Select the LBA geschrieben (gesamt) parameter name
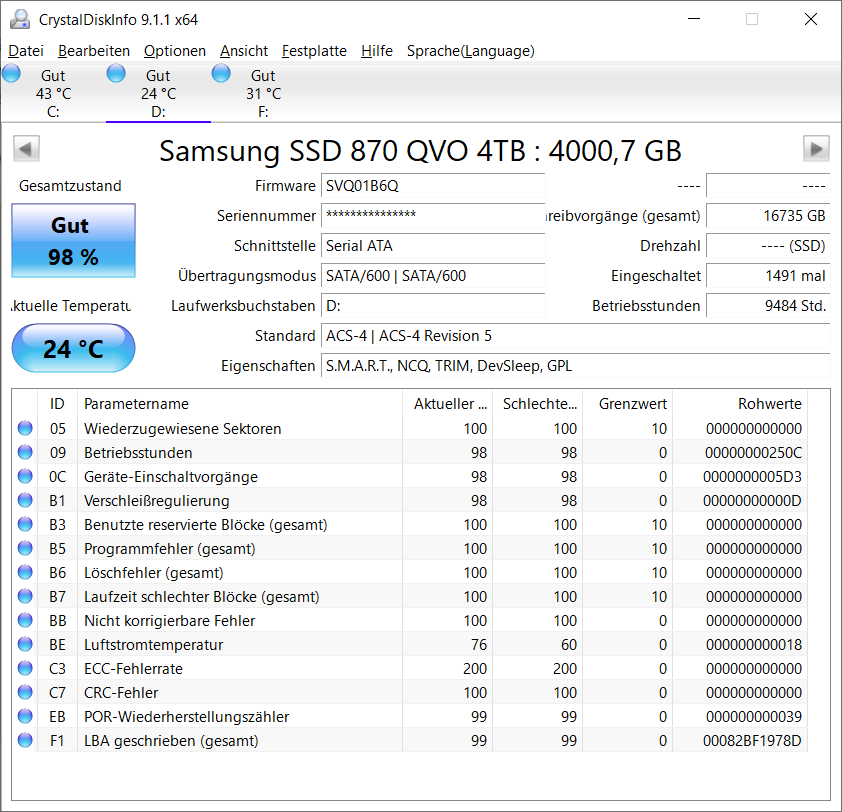Image resolution: width=842 pixels, height=812 pixels. pos(171,741)
